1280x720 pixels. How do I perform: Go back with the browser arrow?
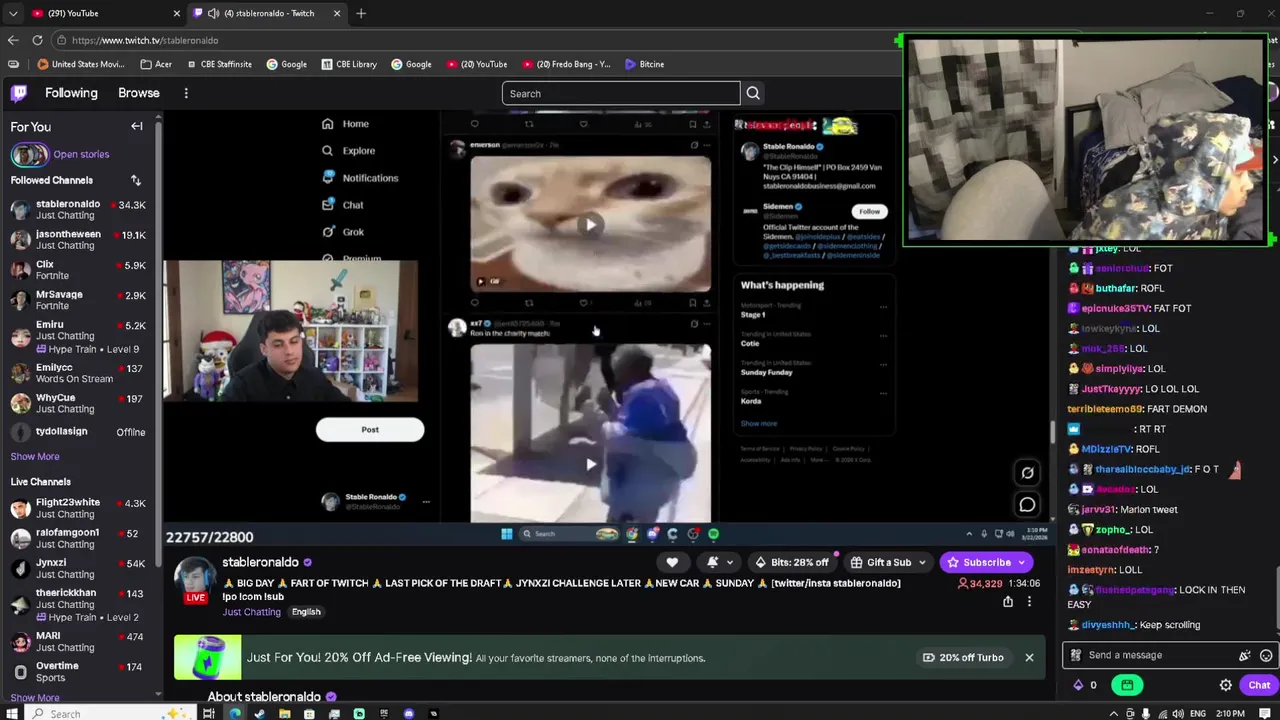pos(13,40)
